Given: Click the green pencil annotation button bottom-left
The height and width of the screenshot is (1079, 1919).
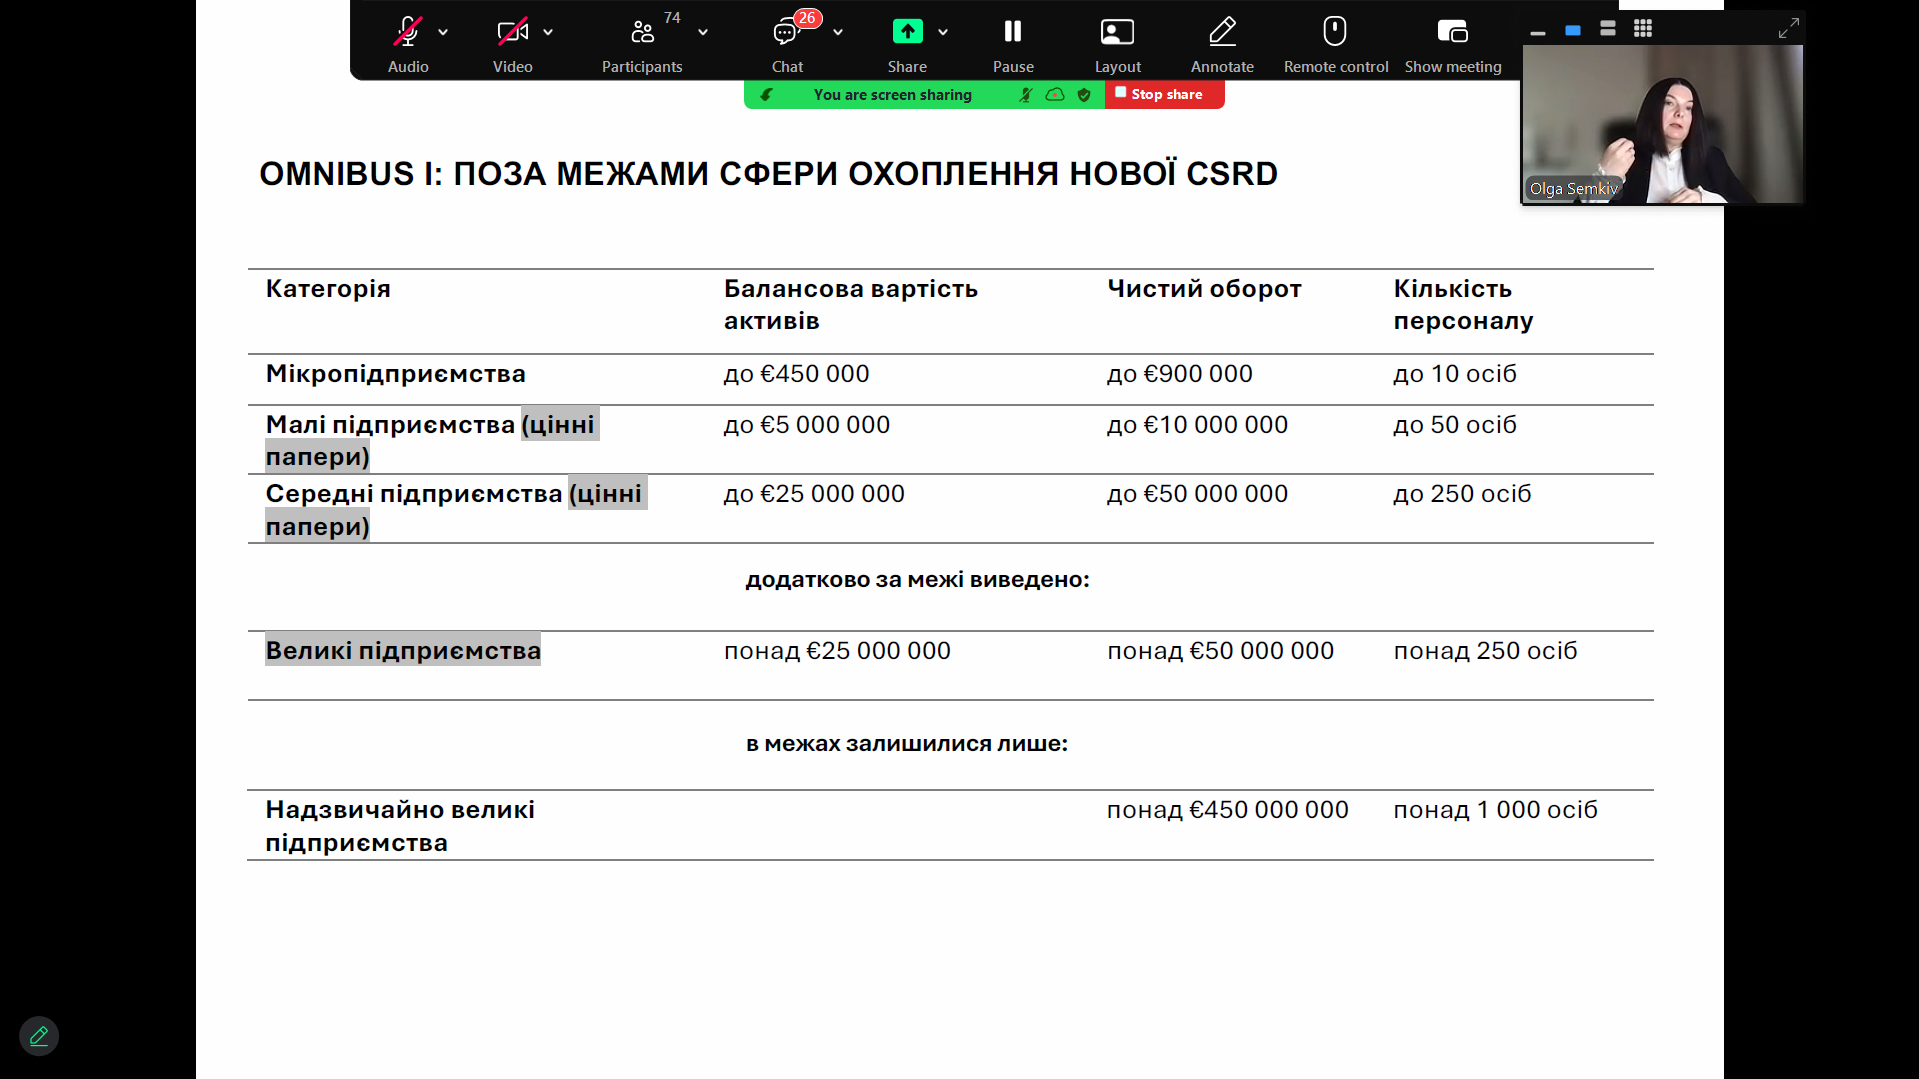Looking at the screenshot, I should click(x=39, y=1036).
